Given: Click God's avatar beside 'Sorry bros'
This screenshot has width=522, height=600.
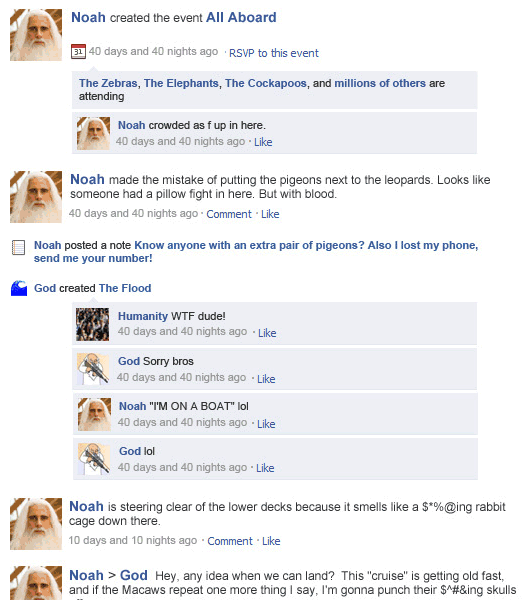Looking at the screenshot, I should pyautogui.click(x=93, y=369).
